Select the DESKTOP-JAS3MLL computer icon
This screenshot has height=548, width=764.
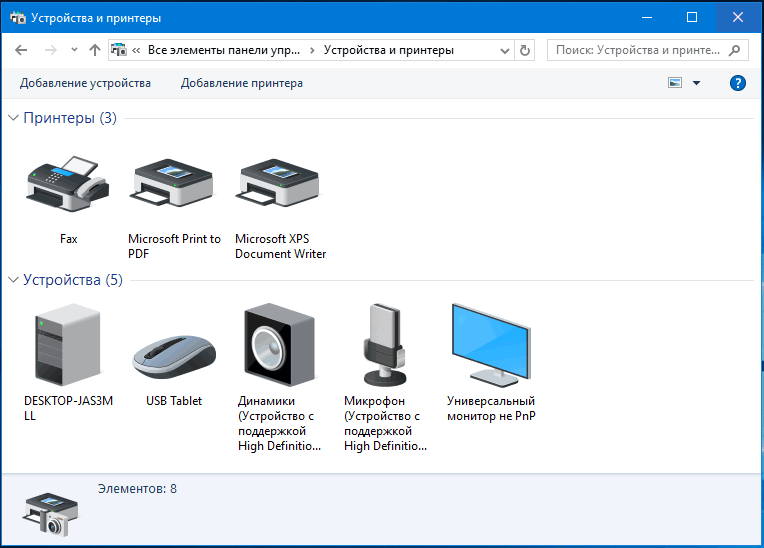click(68, 344)
